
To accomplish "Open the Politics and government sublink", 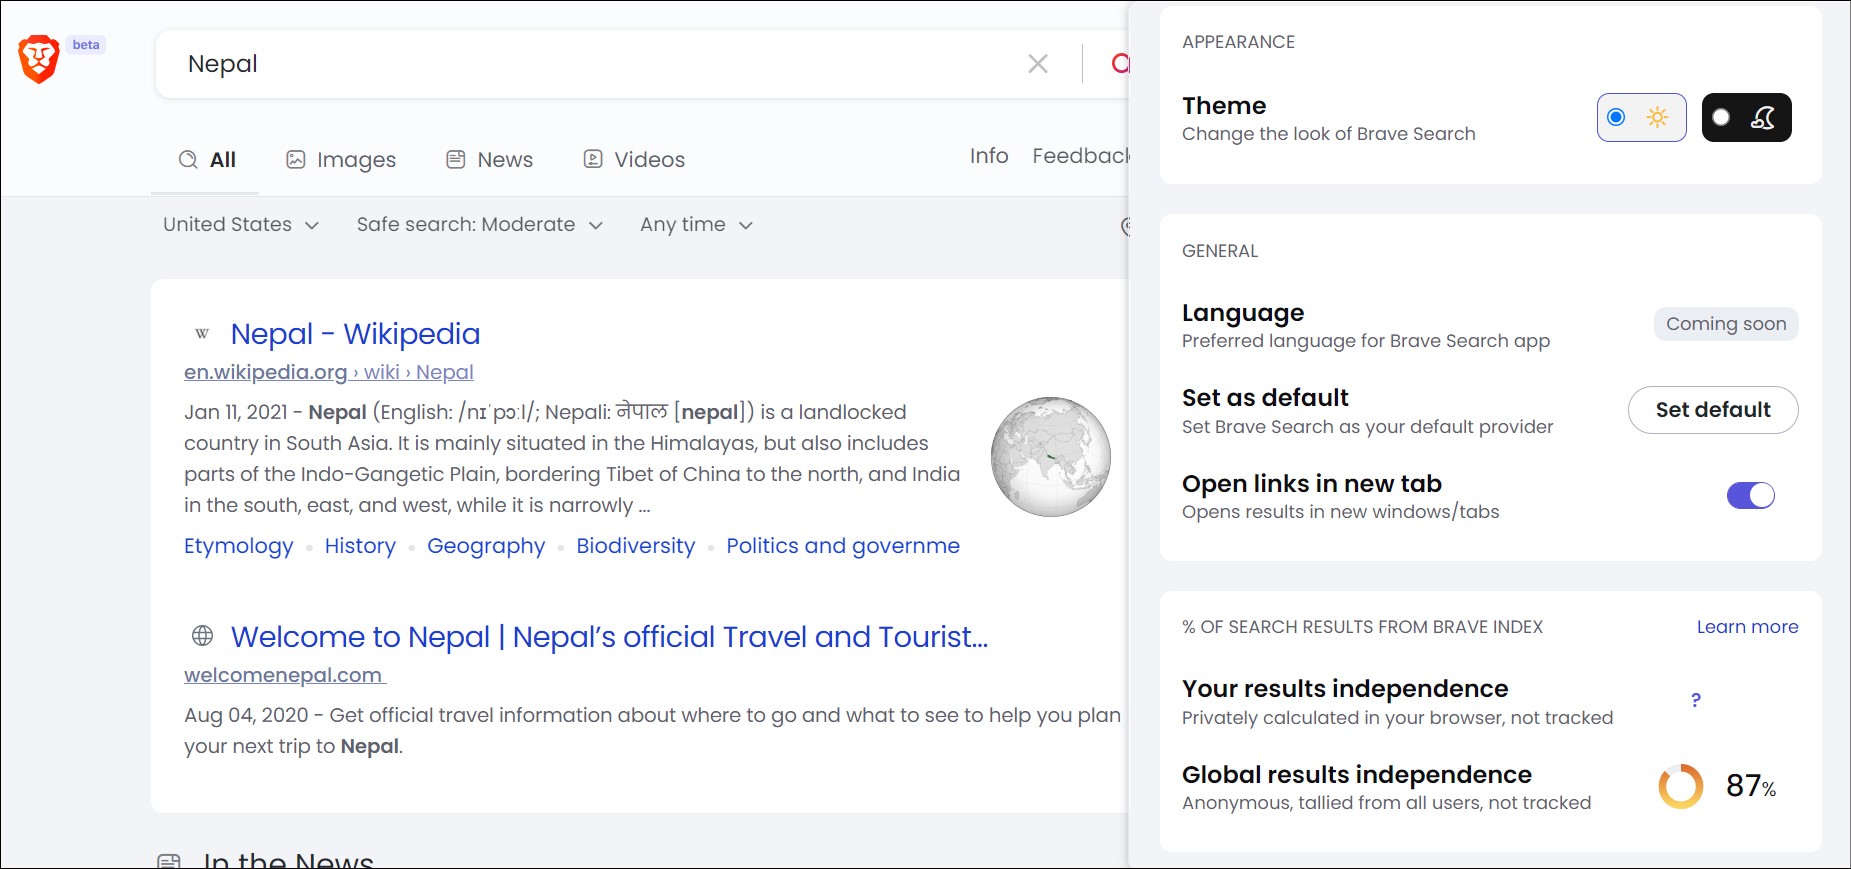I will [843, 546].
